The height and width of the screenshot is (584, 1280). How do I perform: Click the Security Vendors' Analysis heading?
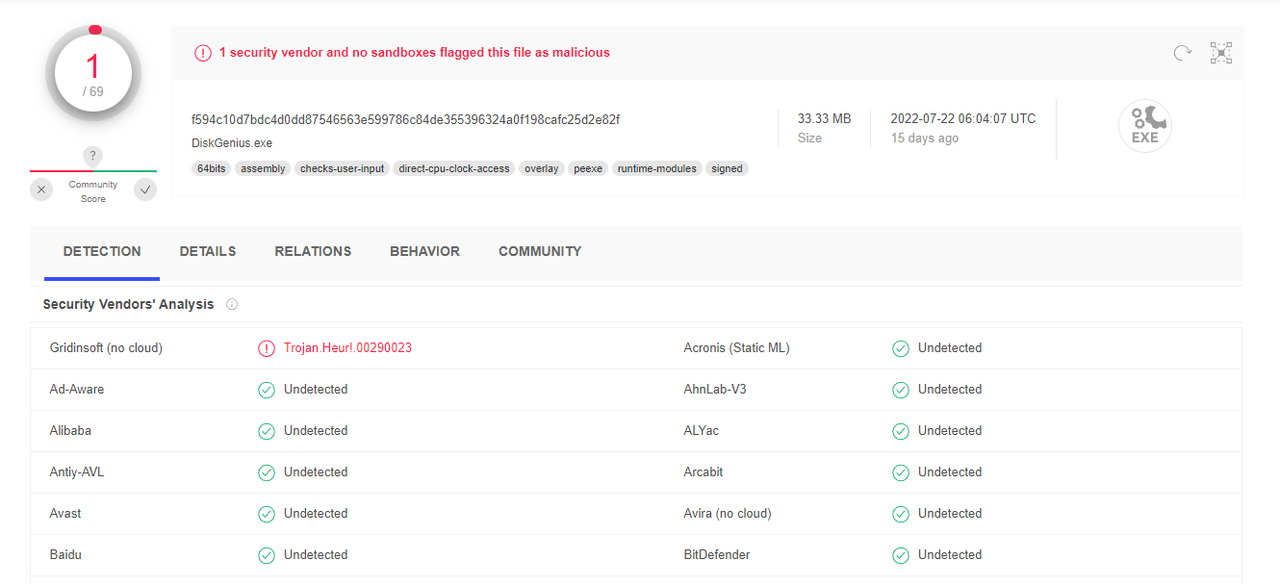click(128, 304)
